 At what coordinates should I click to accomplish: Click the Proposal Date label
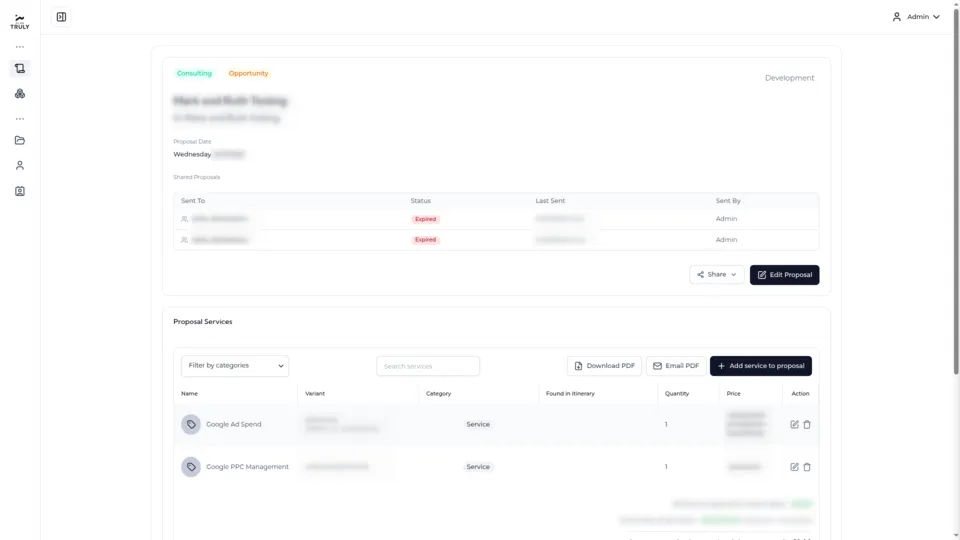192,141
